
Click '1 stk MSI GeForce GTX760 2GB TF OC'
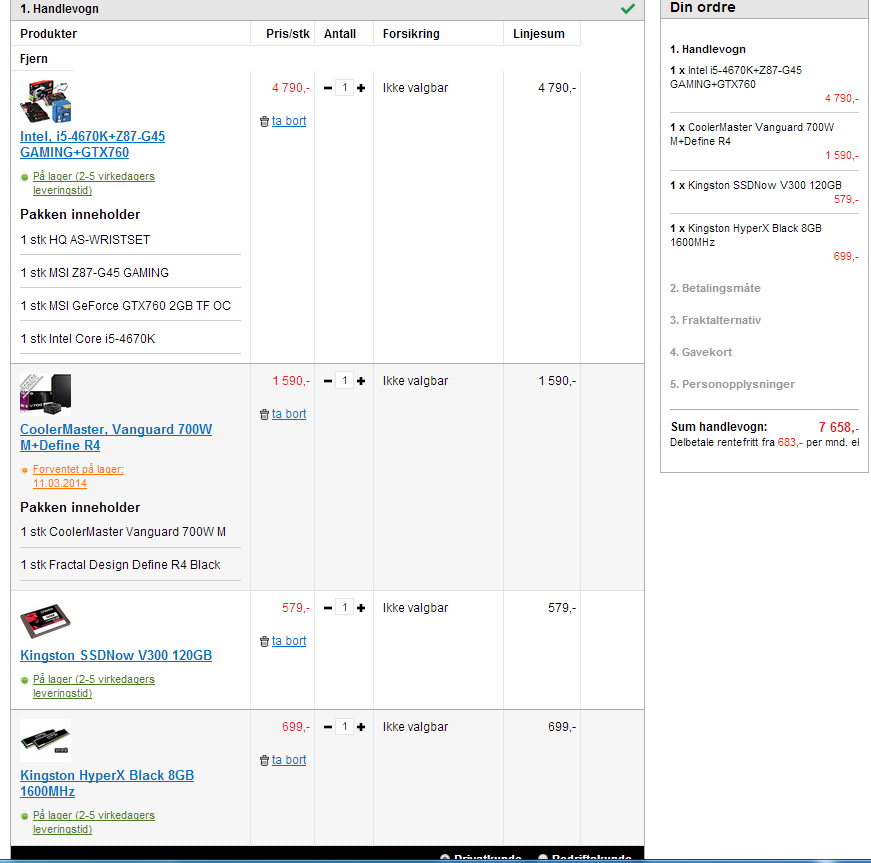(x=125, y=306)
